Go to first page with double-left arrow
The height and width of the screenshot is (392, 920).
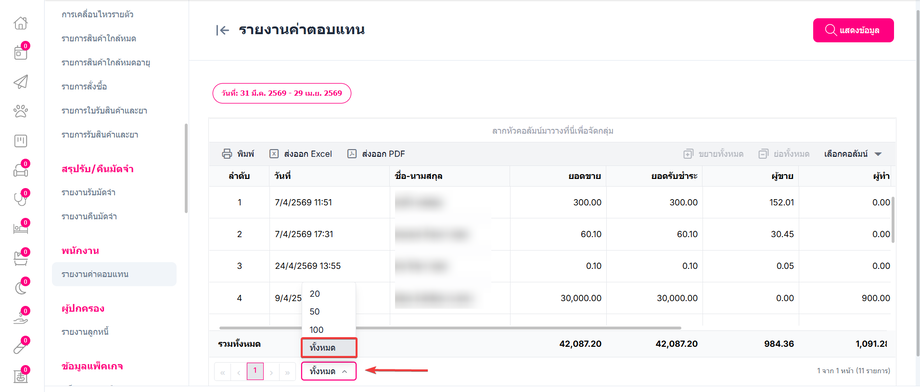click(223, 371)
